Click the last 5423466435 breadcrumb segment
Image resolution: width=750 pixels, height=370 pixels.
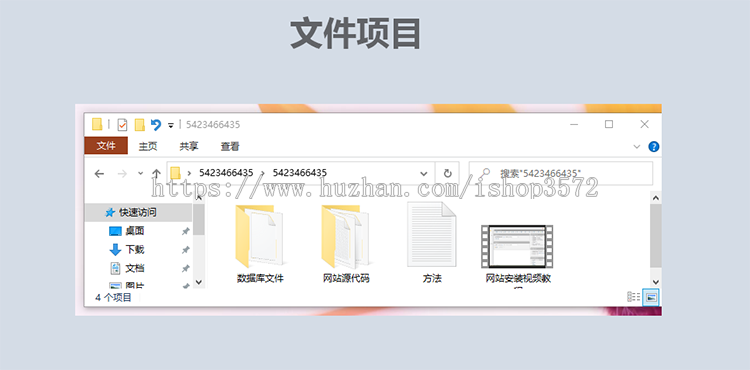click(x=300, y=173)
